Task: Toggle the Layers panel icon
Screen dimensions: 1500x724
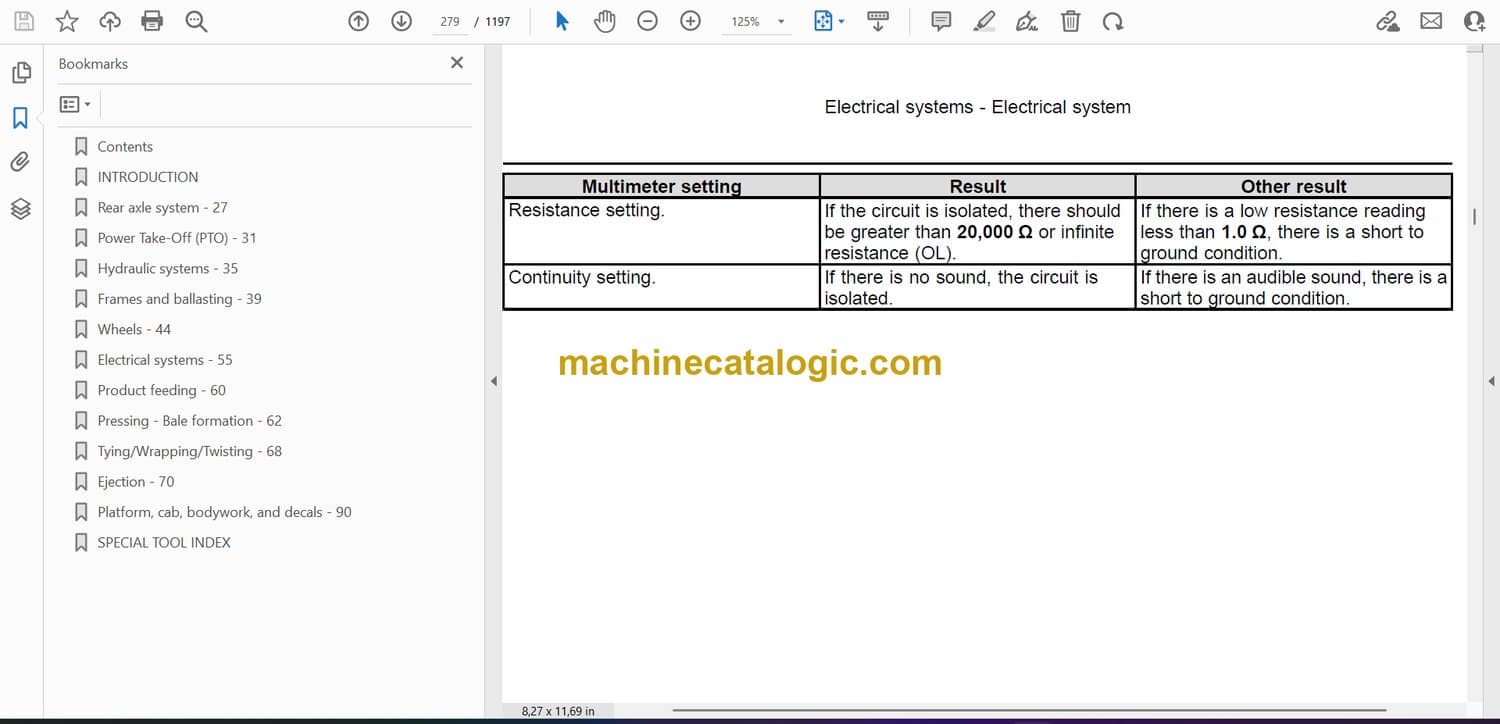Action: tap(20, 208)
